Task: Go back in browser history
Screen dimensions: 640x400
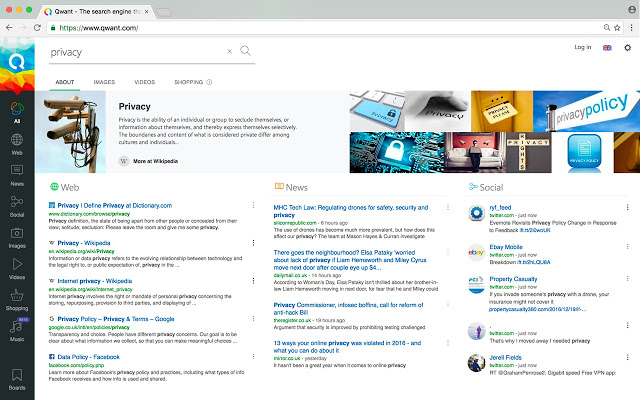Action: (x=9, y=28)
